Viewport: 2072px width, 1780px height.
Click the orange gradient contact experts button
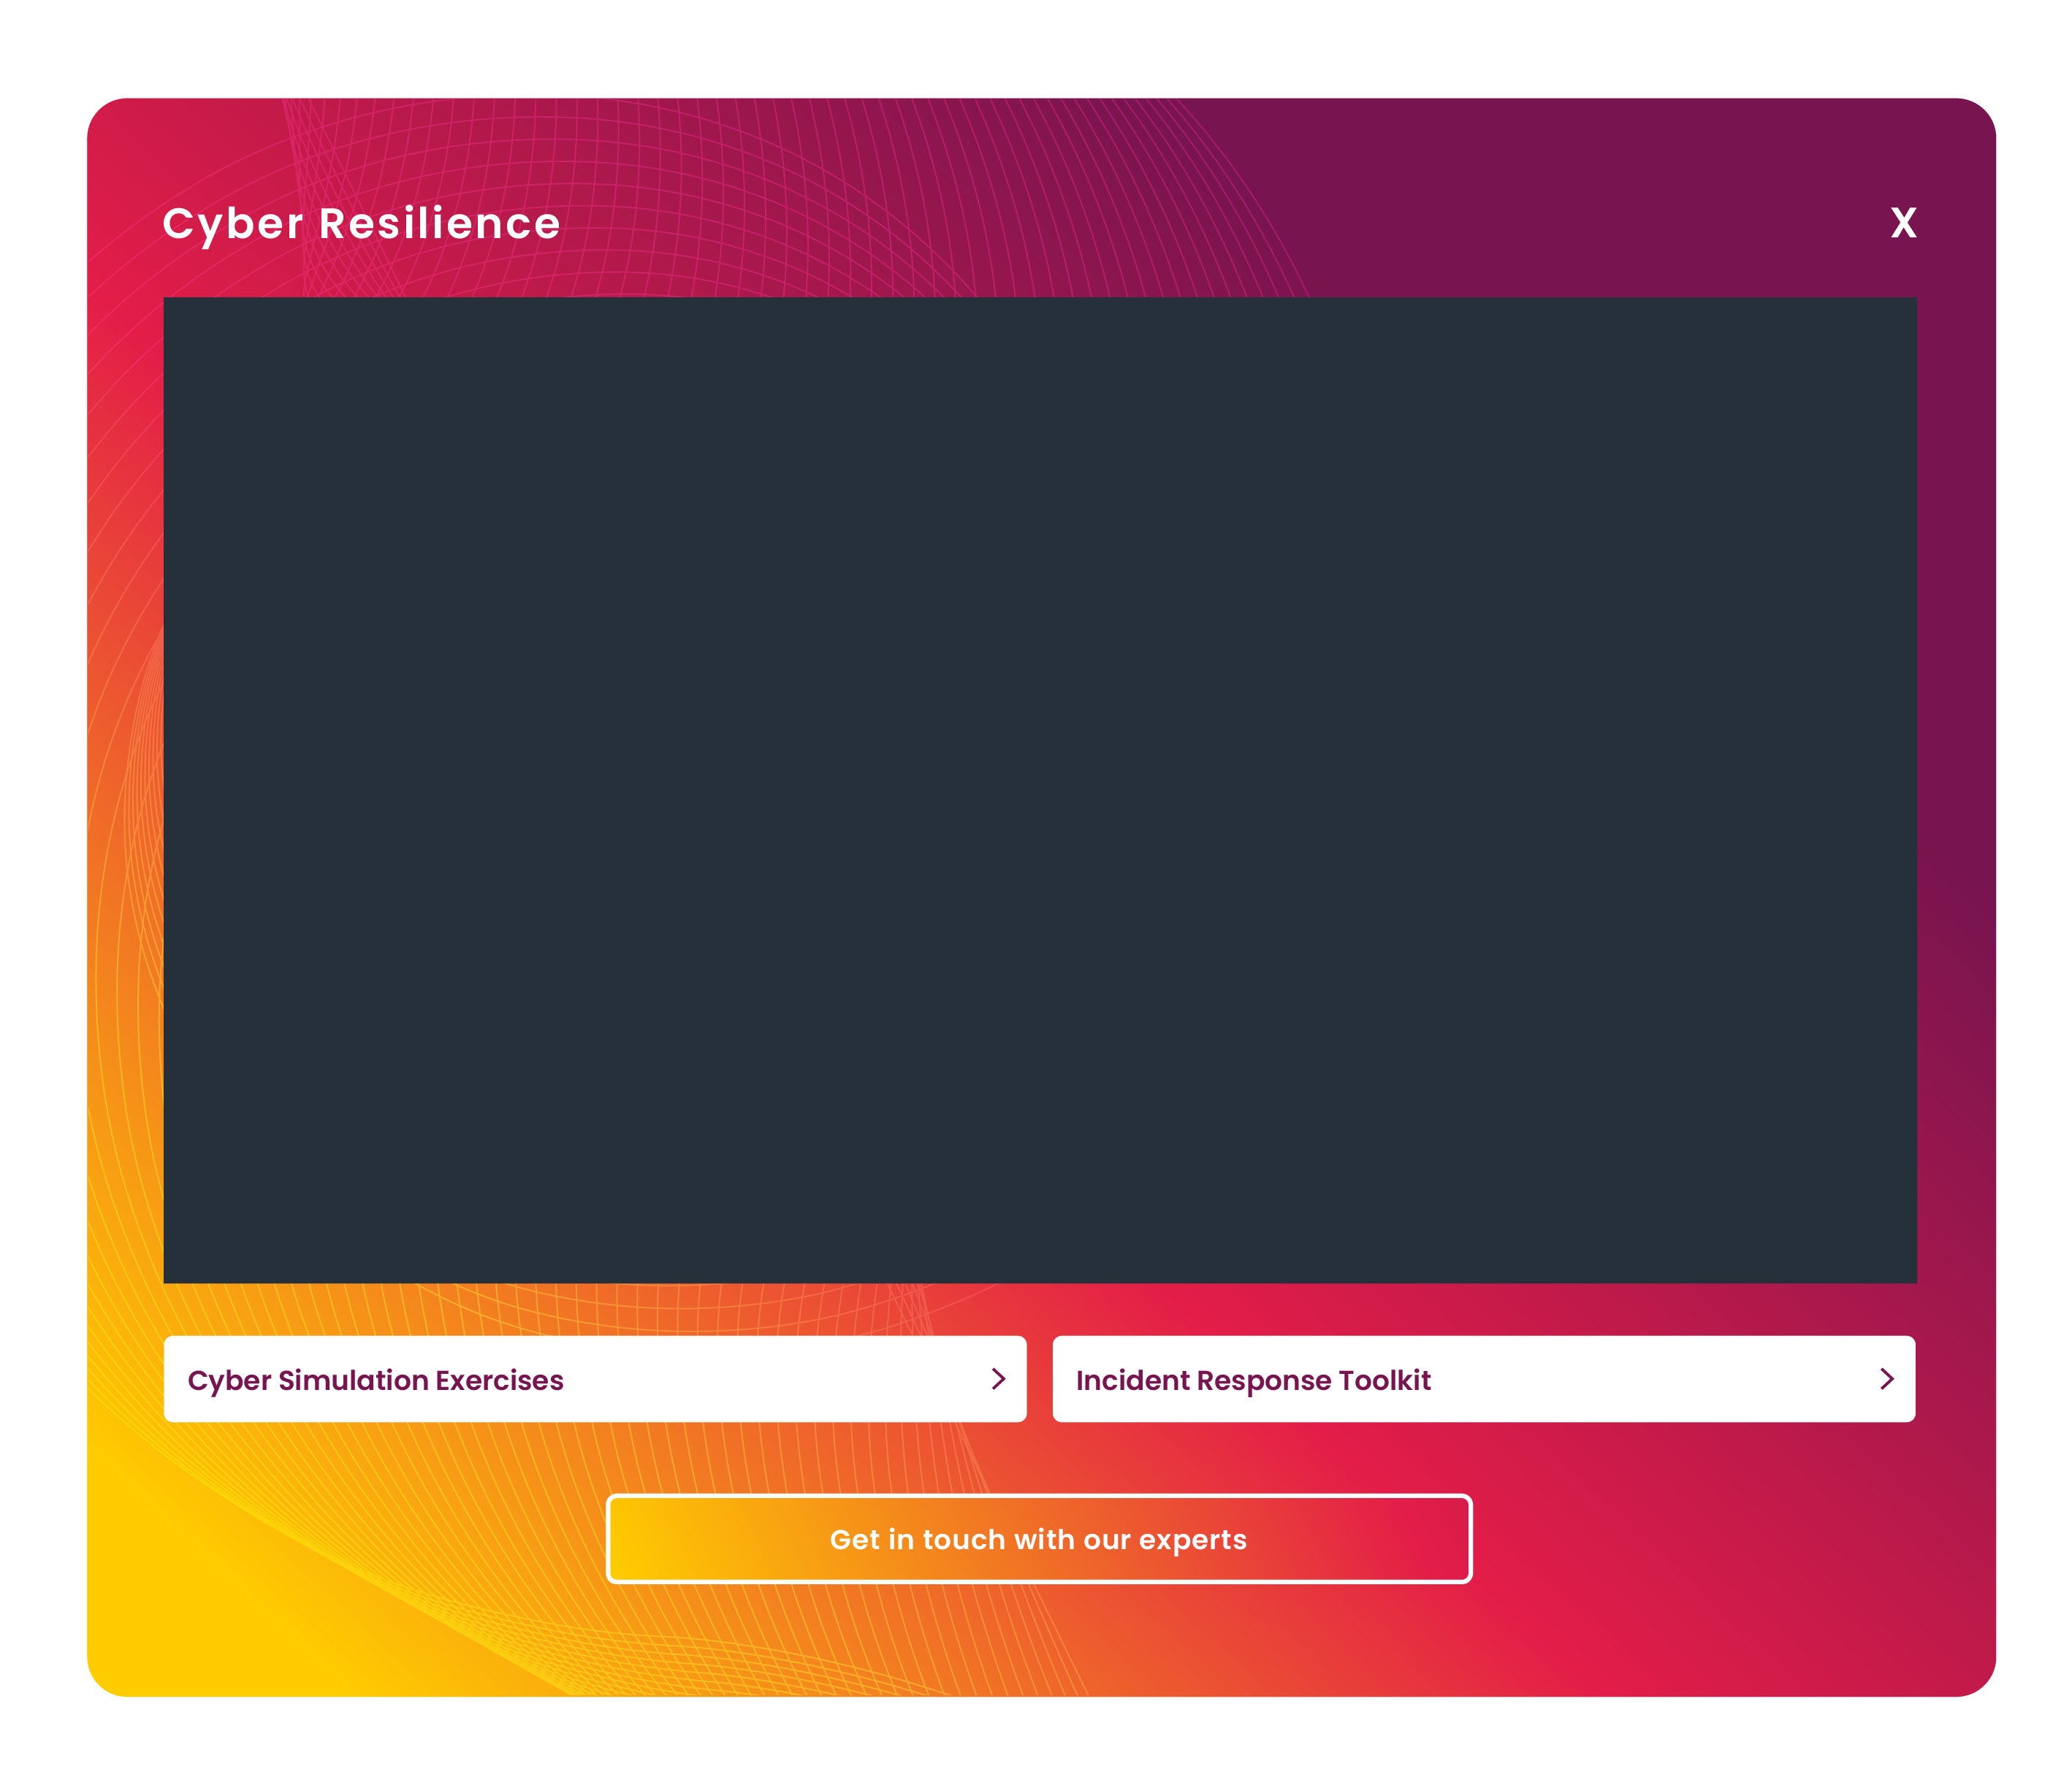(x=1038, y=1539)
